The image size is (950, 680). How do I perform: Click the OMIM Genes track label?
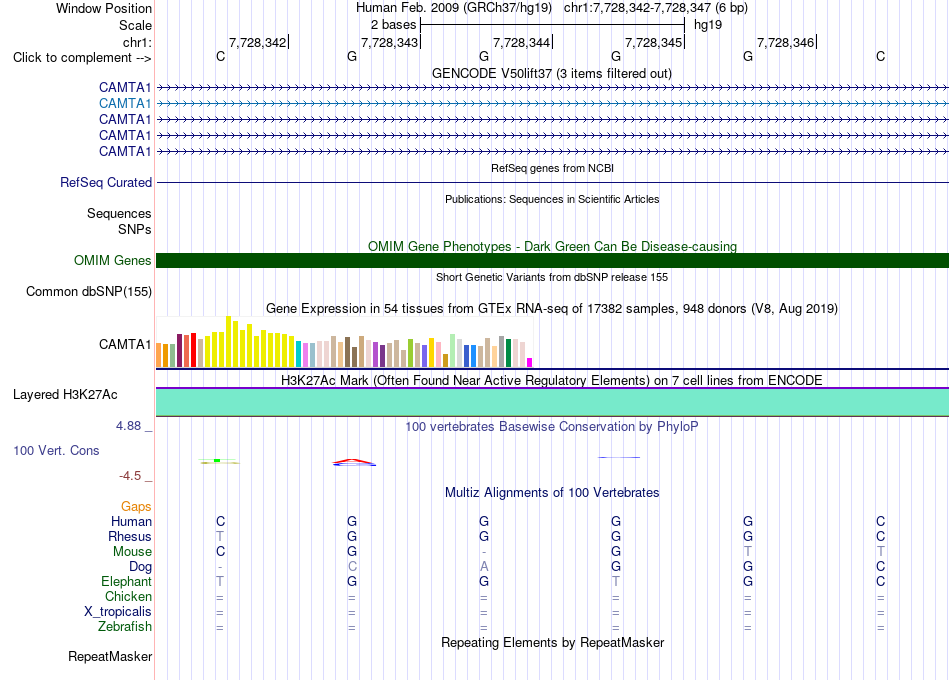(x=113, y=261)
